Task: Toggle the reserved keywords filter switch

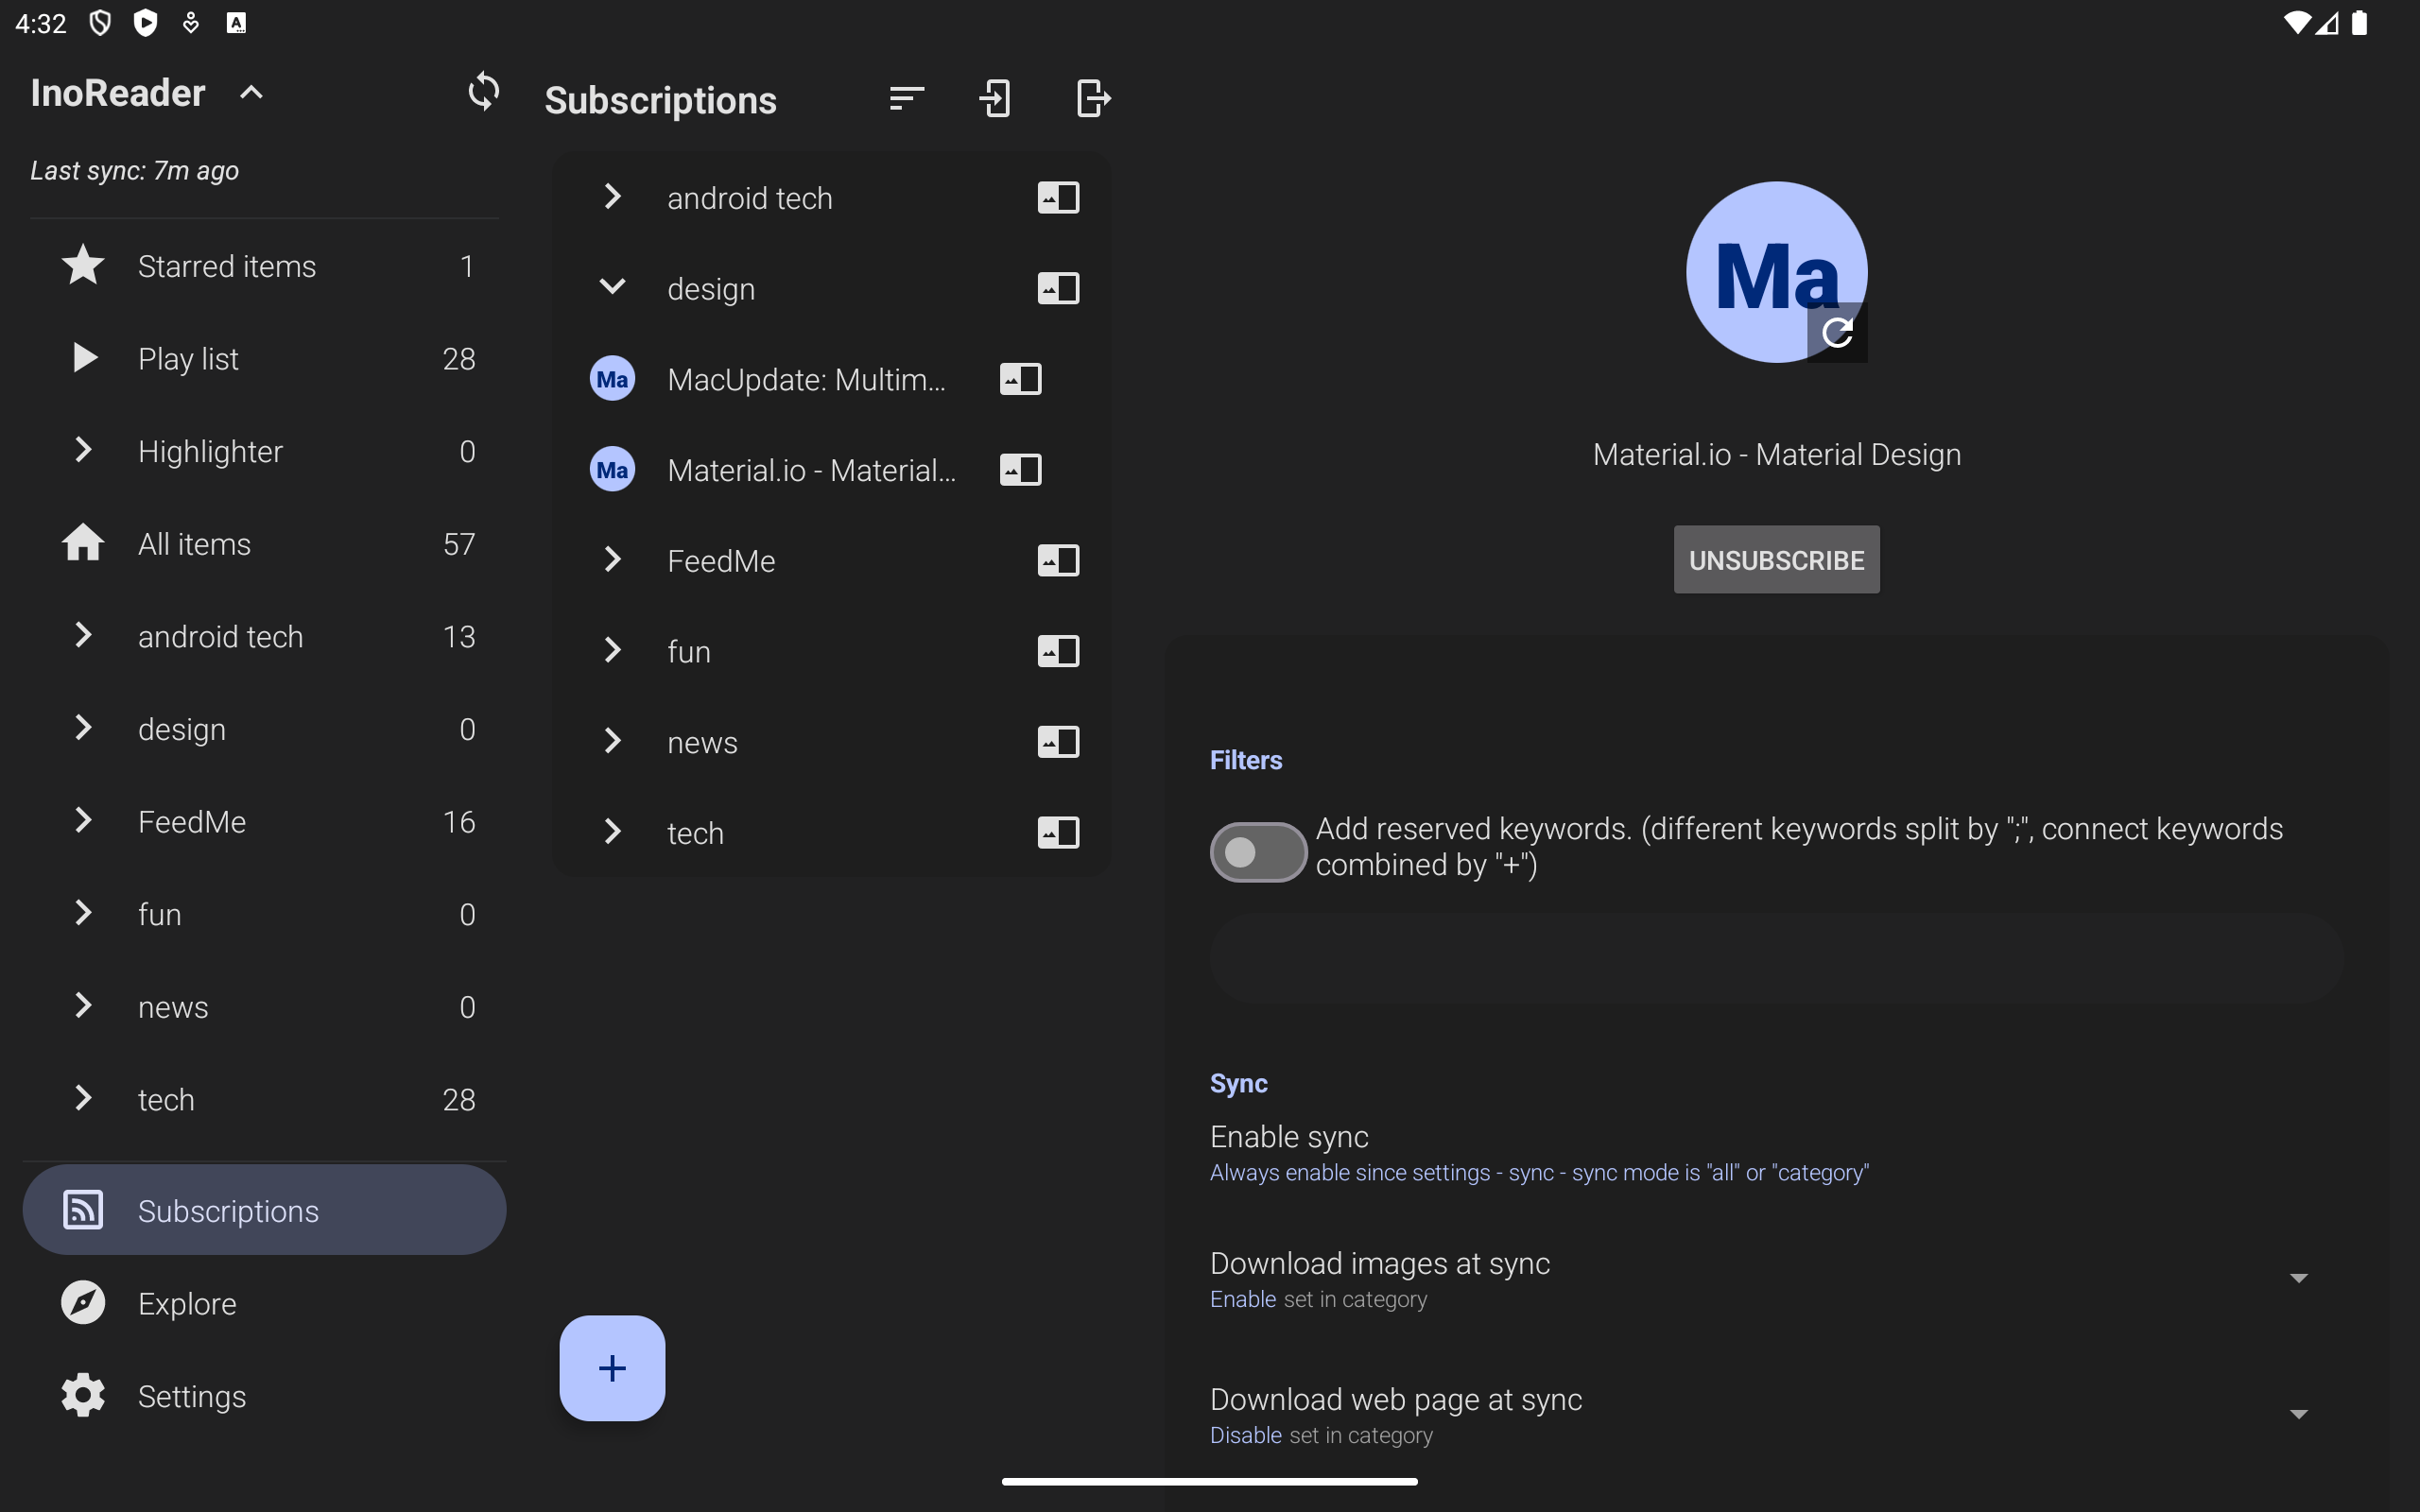Action: (x=1258, y=852)
